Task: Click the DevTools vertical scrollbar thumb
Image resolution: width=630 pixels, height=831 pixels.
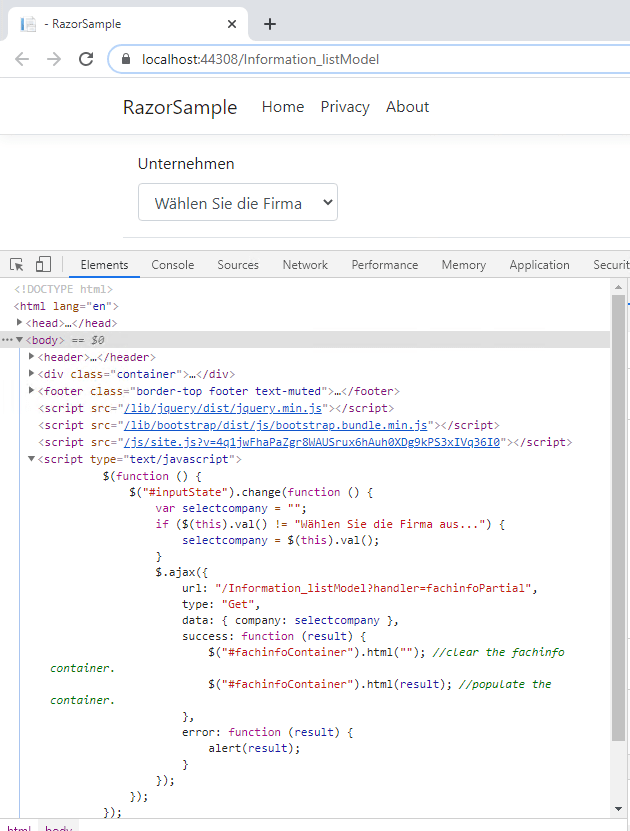Action: (x=618, y=518)
